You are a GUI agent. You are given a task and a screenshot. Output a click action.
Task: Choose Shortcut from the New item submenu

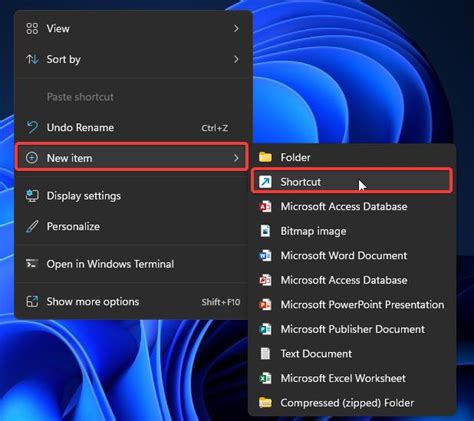pyautogui.click(x=352, y=181)
